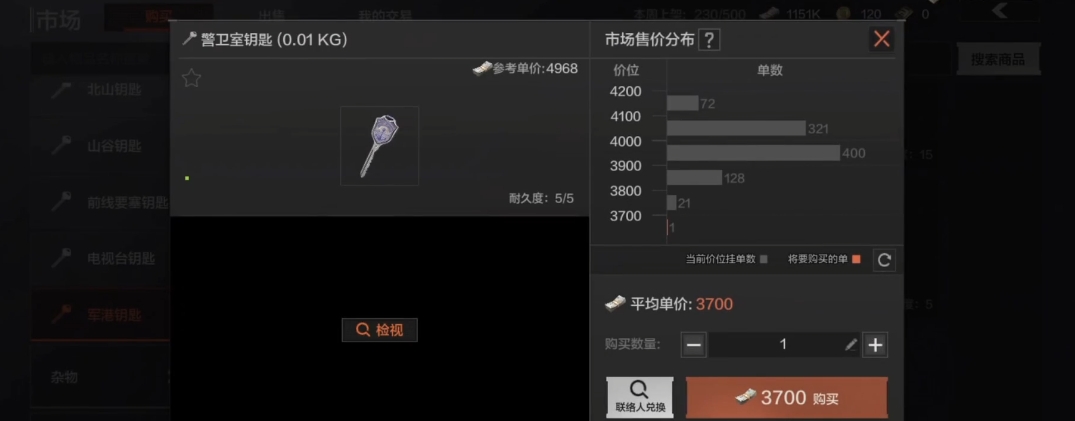Favorite the guard room key with star icon

point(191,78)
